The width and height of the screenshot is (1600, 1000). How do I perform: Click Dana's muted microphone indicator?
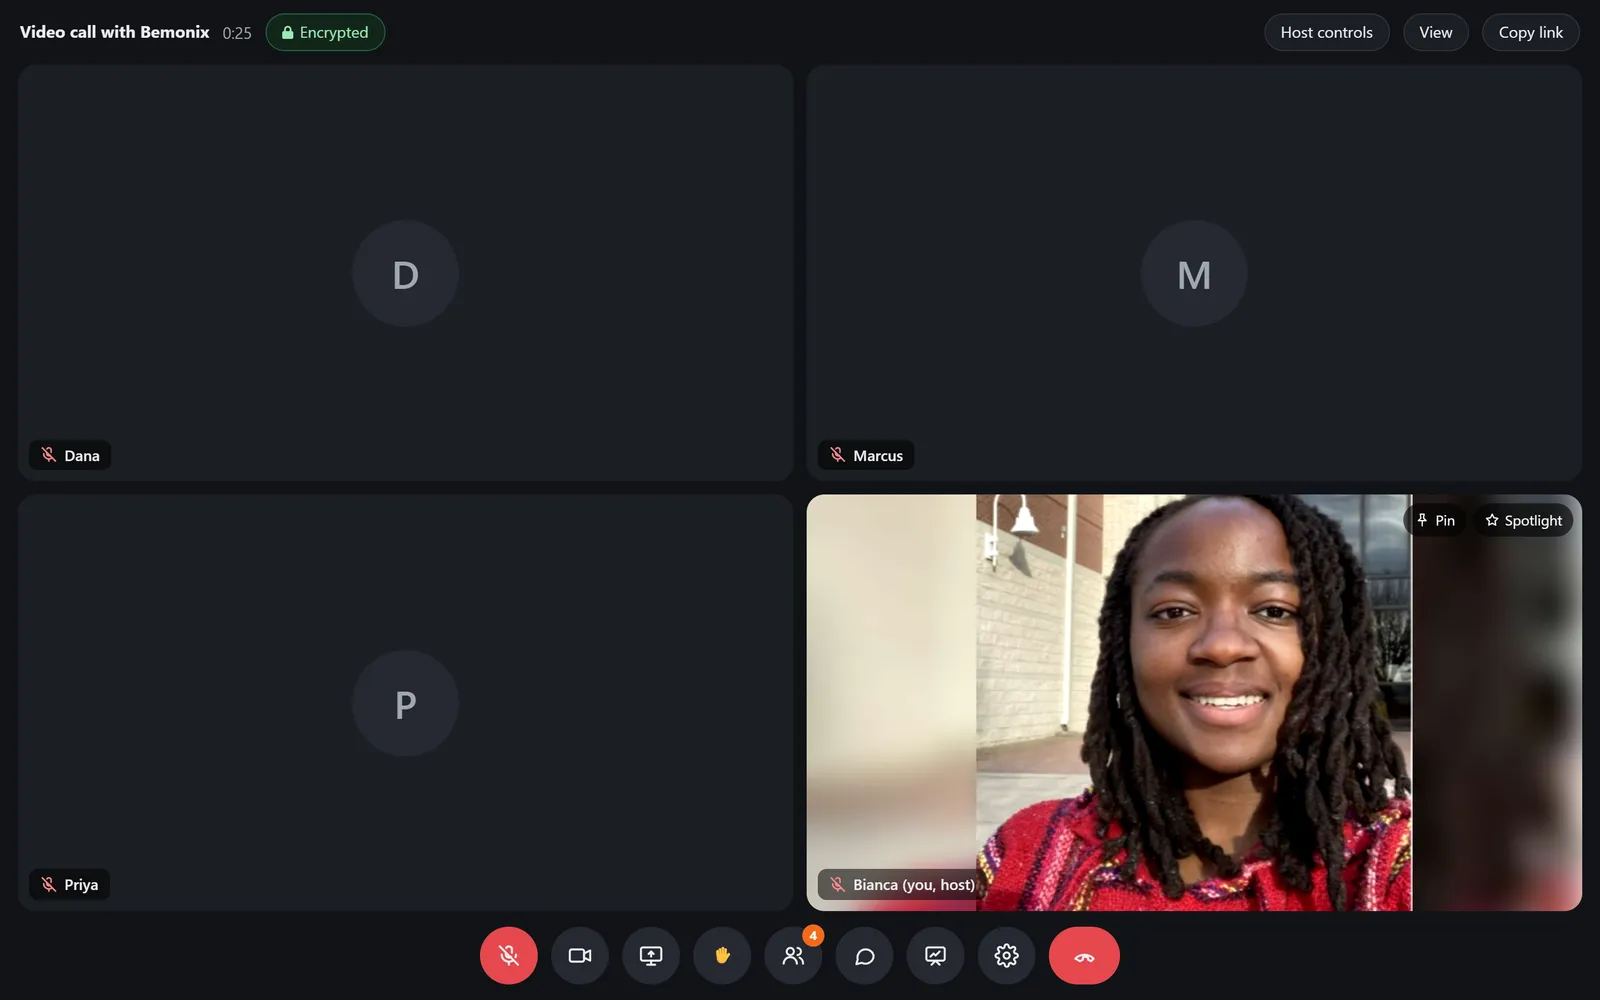(48, 455)
